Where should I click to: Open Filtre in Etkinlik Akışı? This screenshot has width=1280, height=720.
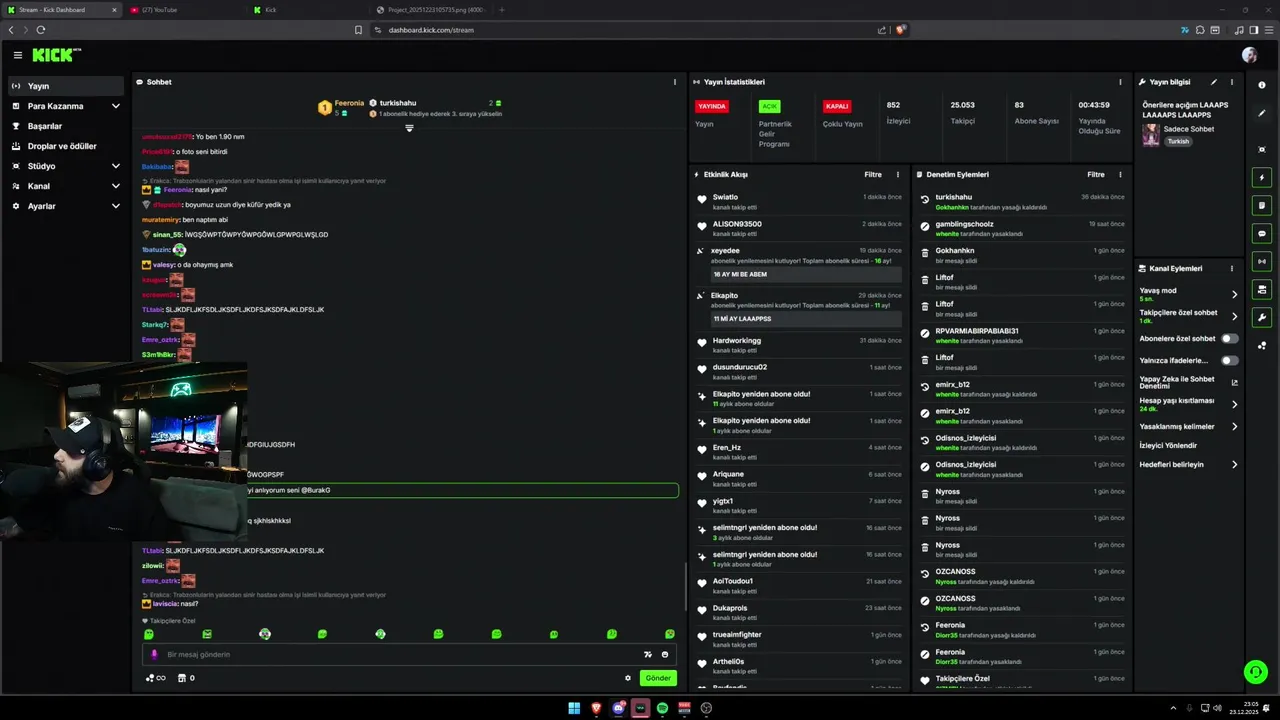click(x=873, y=174)
